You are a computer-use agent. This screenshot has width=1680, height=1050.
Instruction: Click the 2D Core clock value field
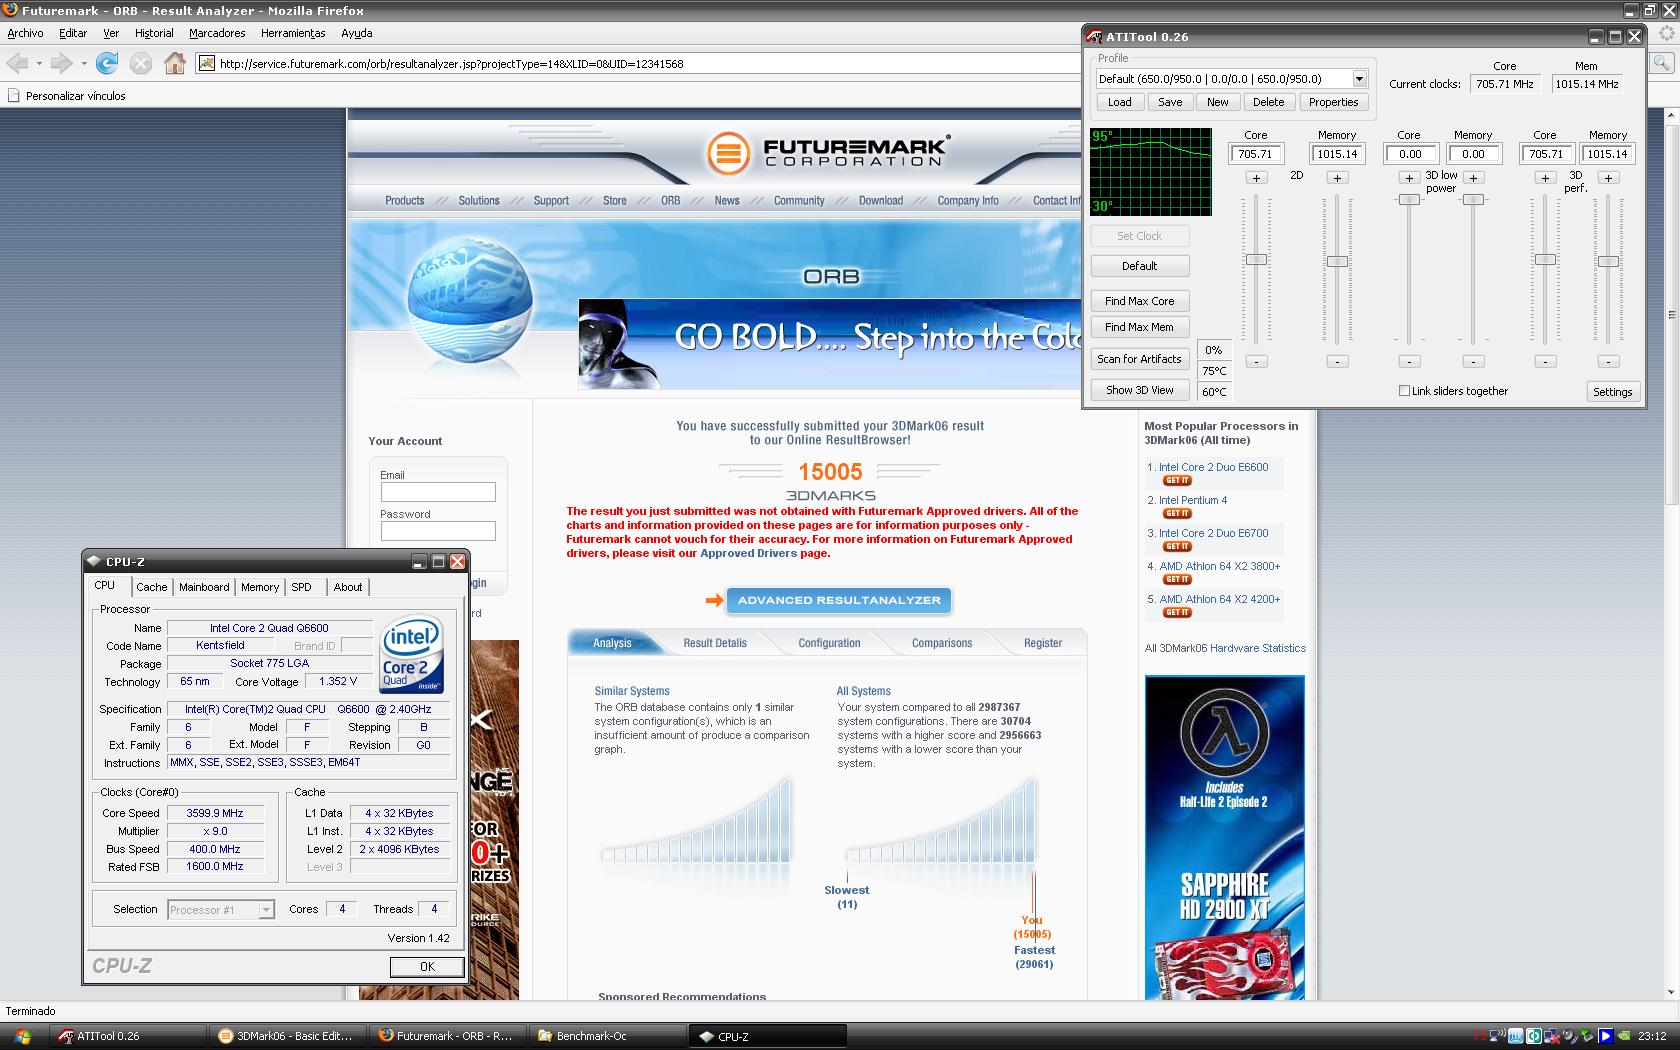tap(1256, 154)
